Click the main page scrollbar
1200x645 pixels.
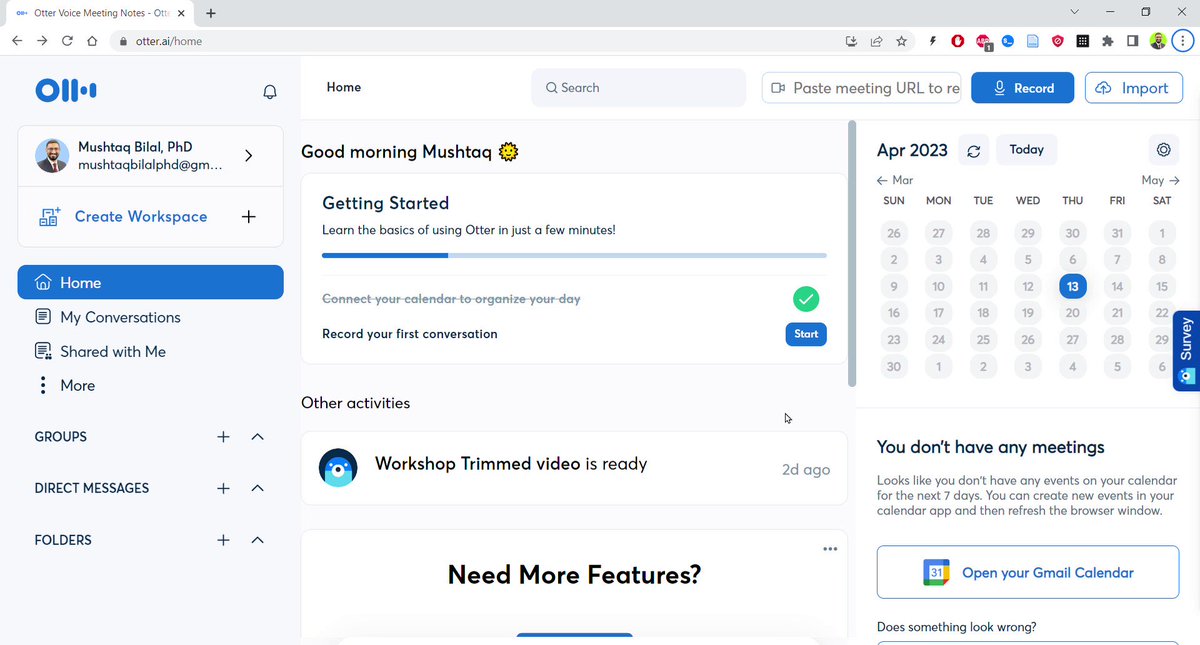[852, 254]
